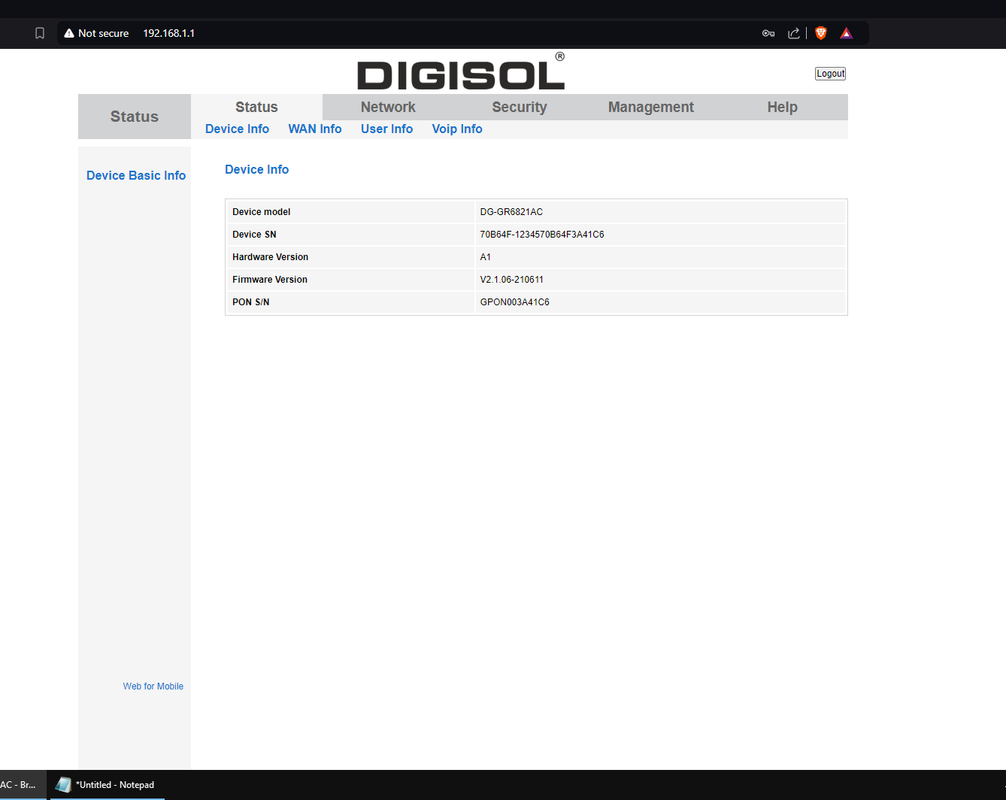Image resolution: width=1006 pixels, height=800 pixels.
Task: Open Brave Shields lion icon
Action: (x=821, y=33)
